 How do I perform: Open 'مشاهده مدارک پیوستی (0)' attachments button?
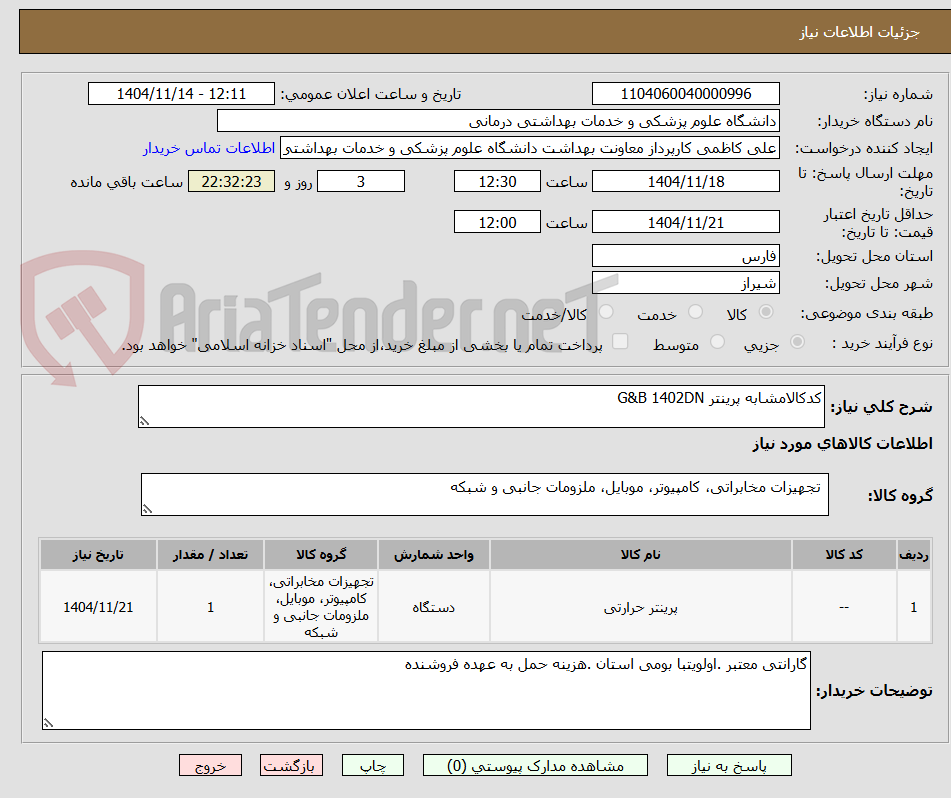pos(535,766)
